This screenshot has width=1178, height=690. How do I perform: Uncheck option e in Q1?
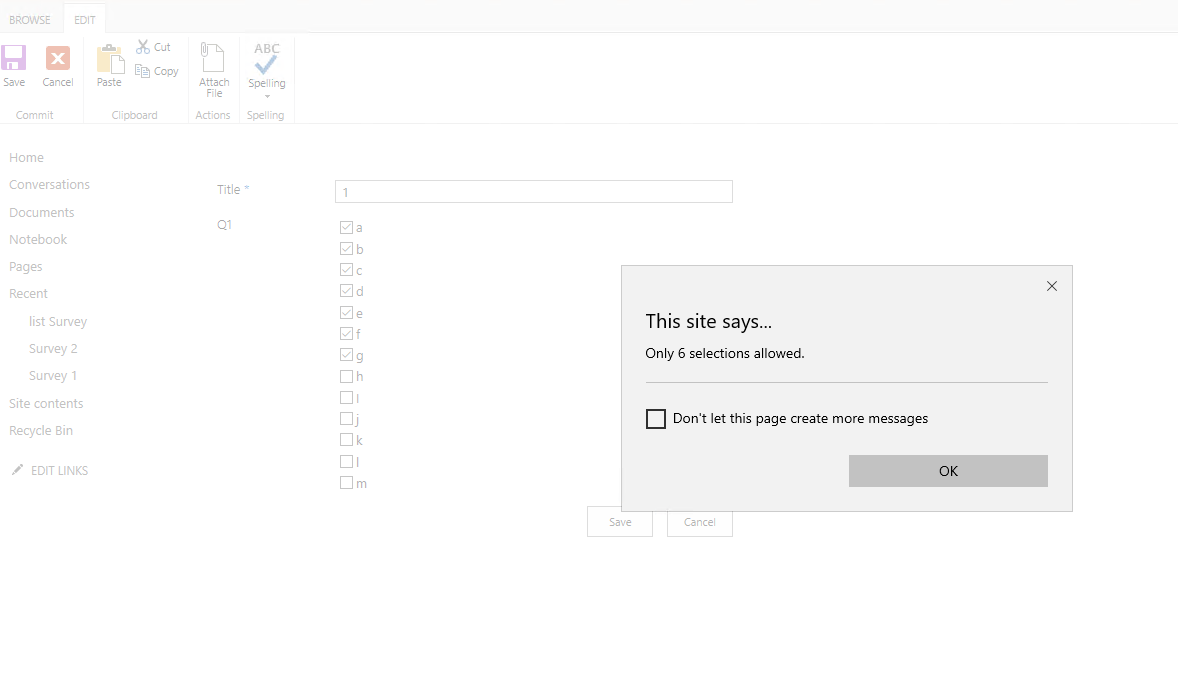[346, 312]
